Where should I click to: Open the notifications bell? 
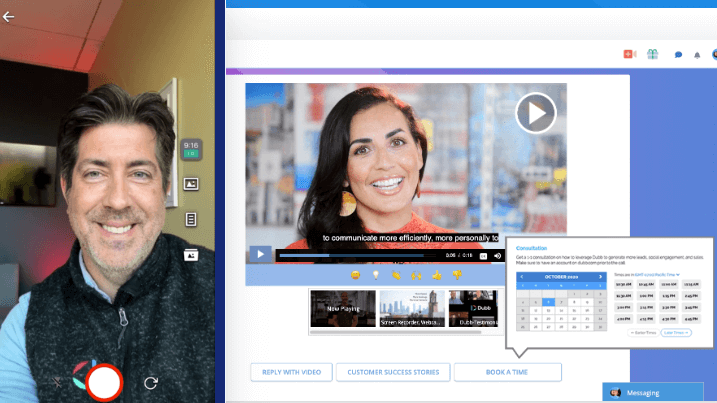coord(697,55)
